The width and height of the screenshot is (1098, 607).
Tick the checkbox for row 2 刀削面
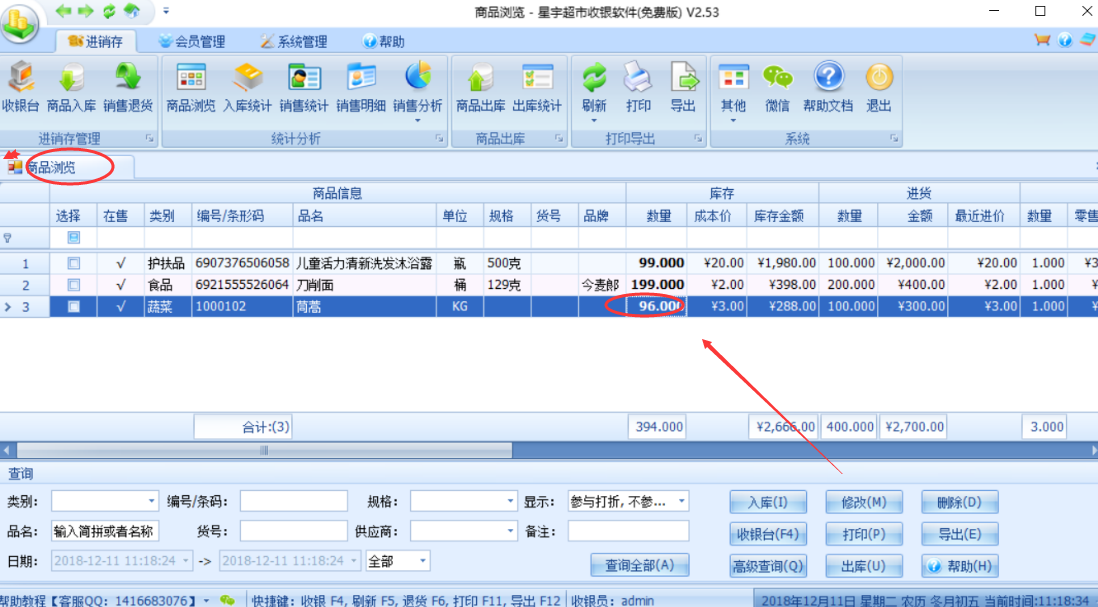pyautogui.click(x=73, y=285)
